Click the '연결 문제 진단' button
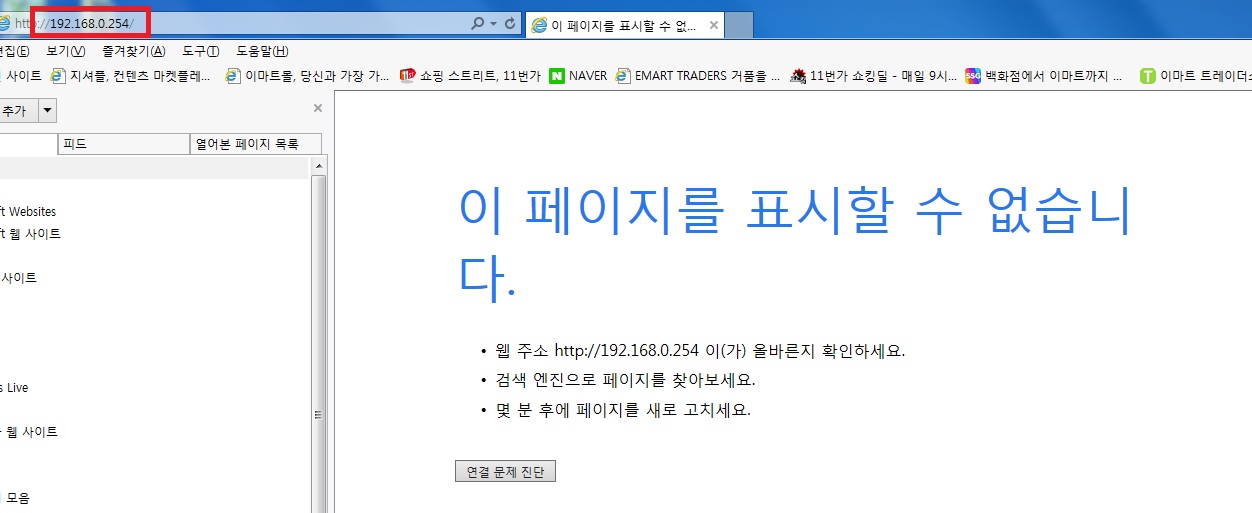Image resolution: width=1252 pixels, height=513 pixels. (x=505, y=472)
